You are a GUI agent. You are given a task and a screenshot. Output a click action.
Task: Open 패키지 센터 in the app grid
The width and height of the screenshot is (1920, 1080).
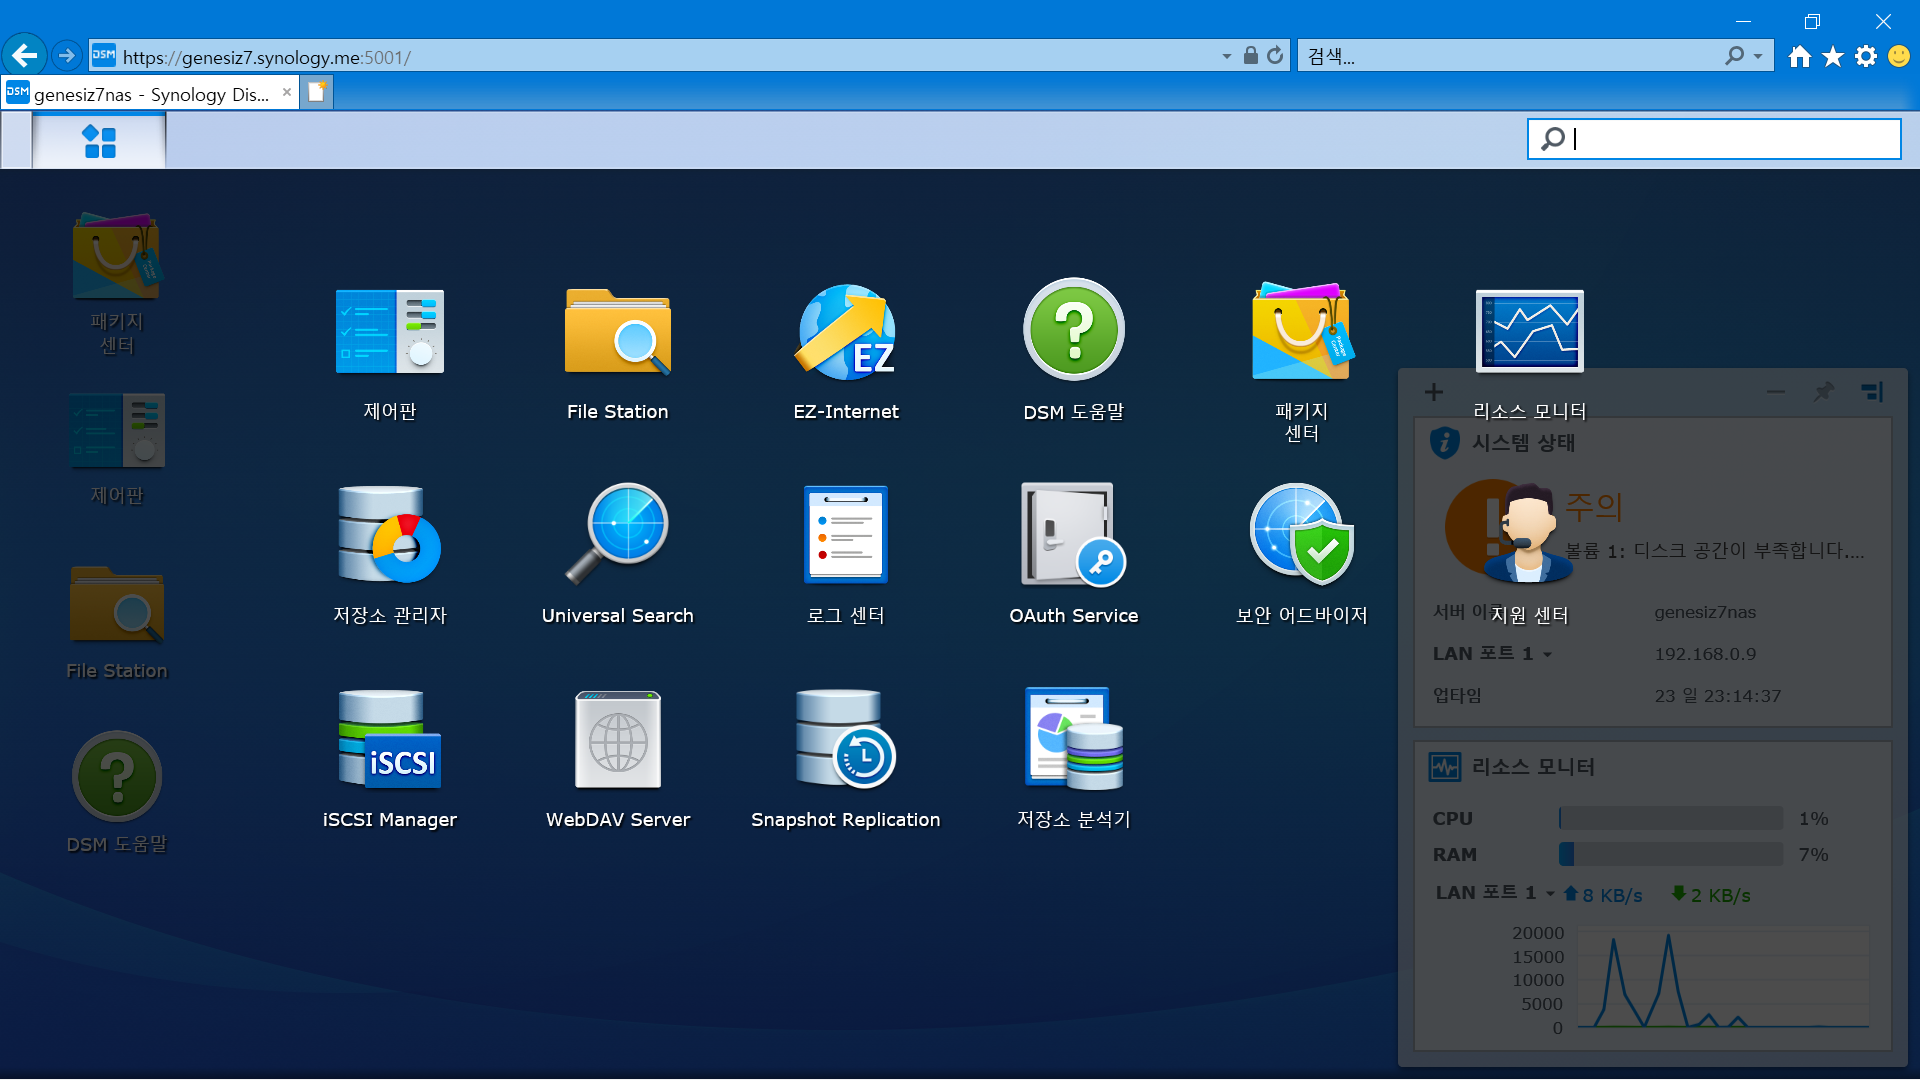[x=1301, y=332]
